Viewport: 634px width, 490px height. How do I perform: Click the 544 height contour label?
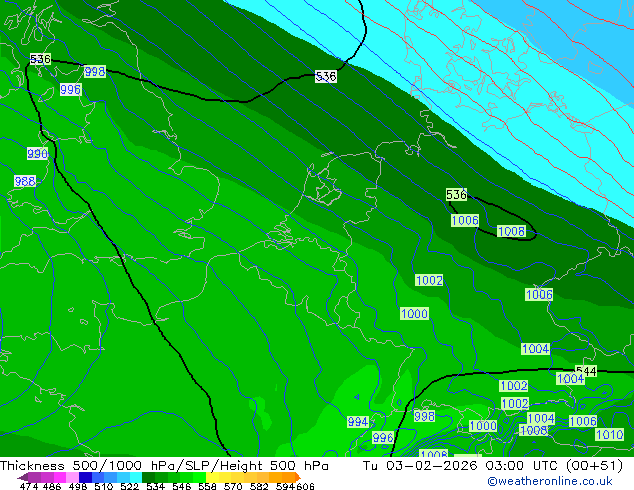click(x=586, y=371)
